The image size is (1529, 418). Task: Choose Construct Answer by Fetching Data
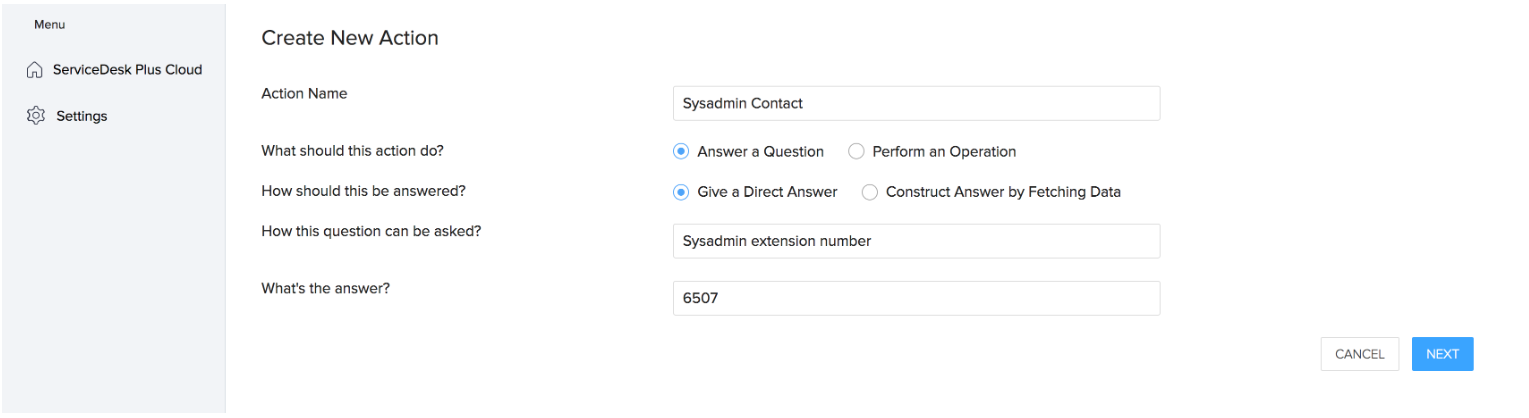tap(870, 192)
